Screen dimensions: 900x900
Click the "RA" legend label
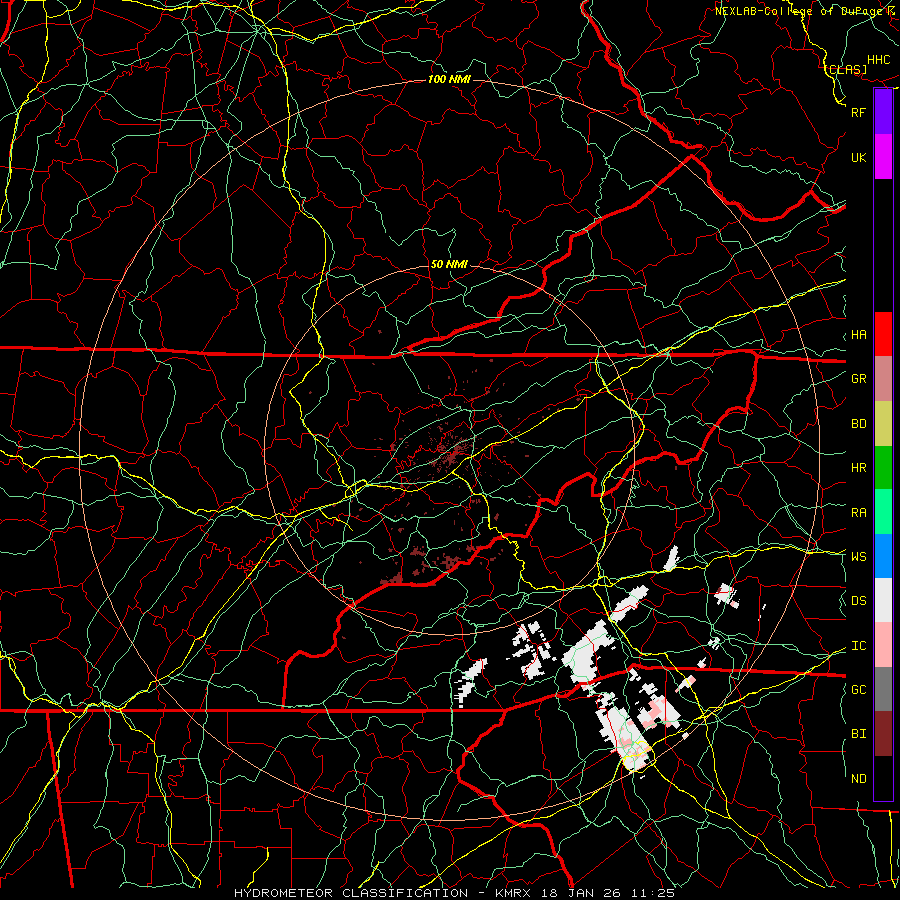pyautogui.click(x=859, y=513)
